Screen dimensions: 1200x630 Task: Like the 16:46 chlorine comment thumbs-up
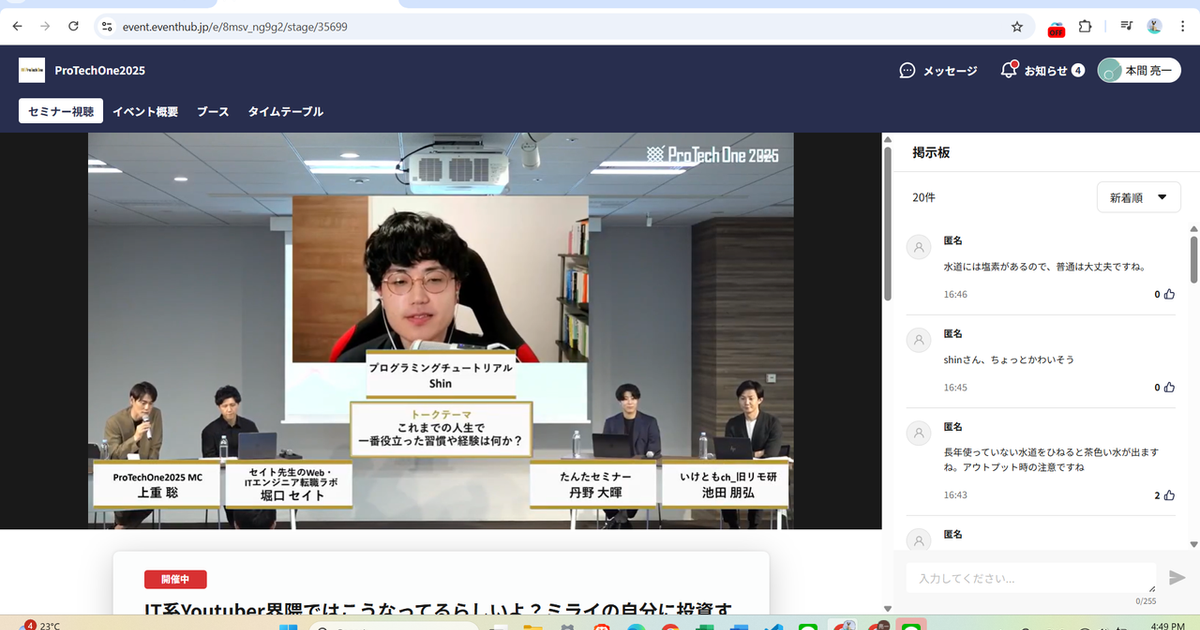click(x=1169, y=295)
